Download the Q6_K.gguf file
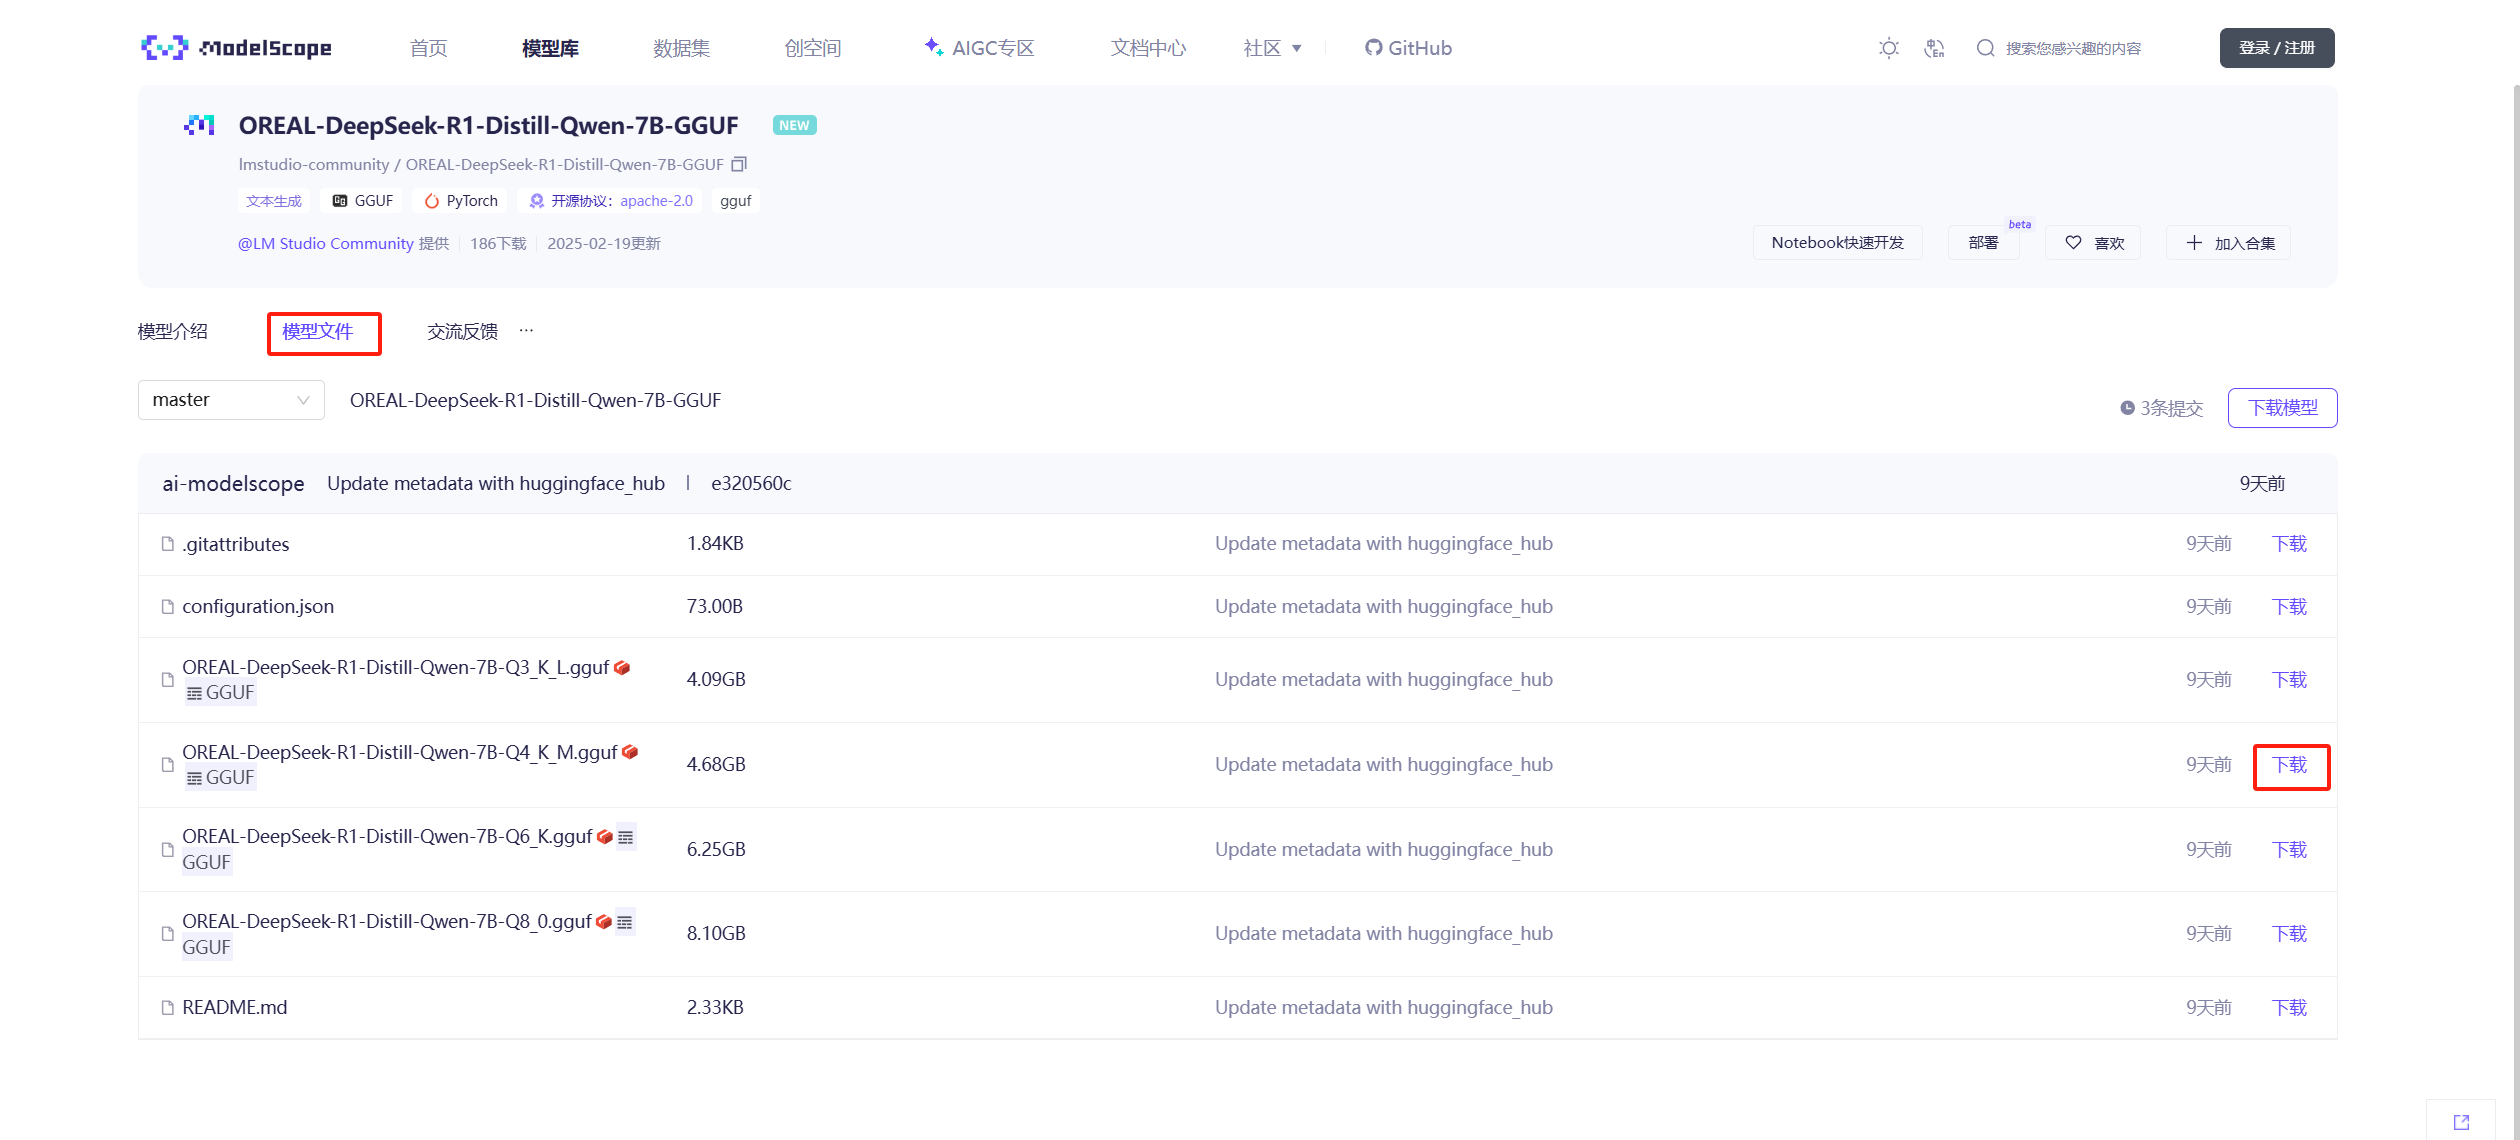 click(x=2289, y=850)
